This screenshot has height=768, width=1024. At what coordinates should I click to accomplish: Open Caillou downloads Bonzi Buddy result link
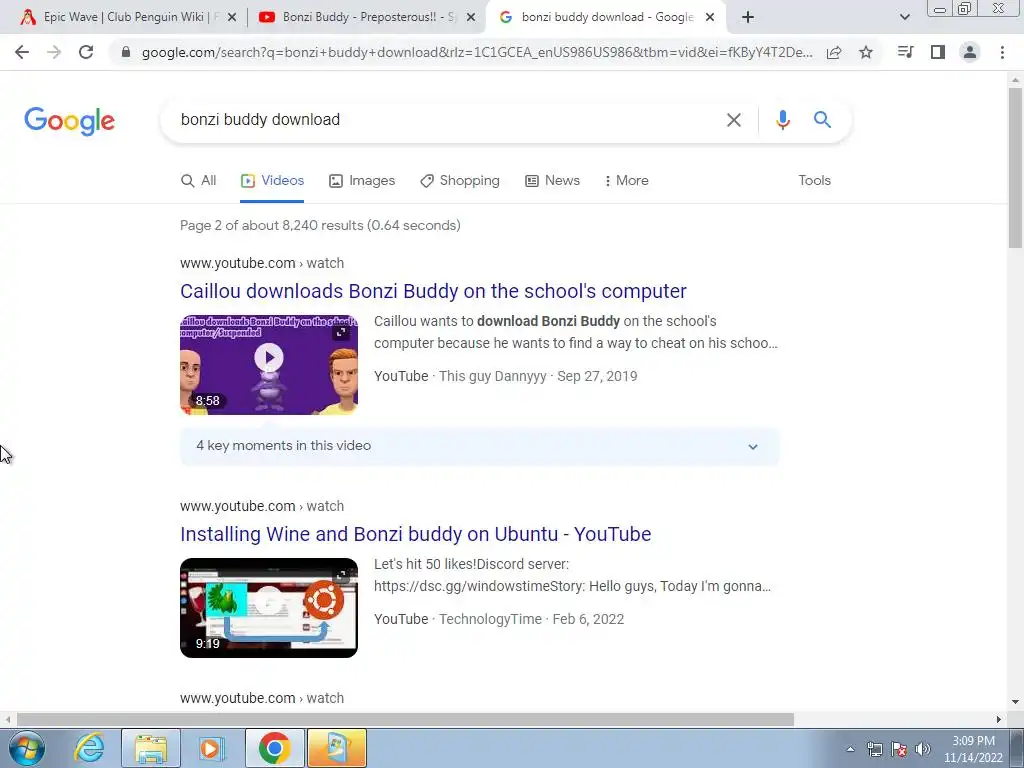tap(433, 291)
